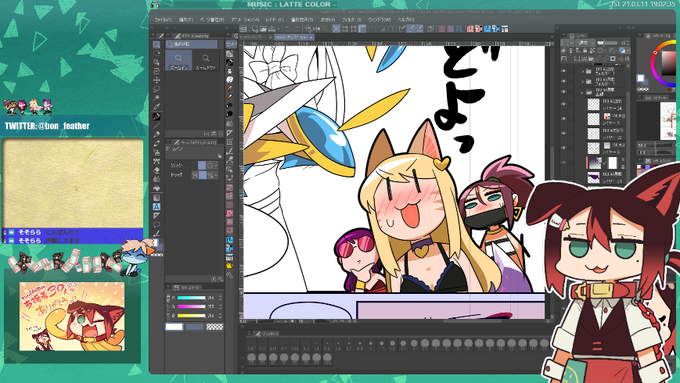Open the save icon dropdown arrow
This screenshot has width=680, height=383.
(277, 29)
